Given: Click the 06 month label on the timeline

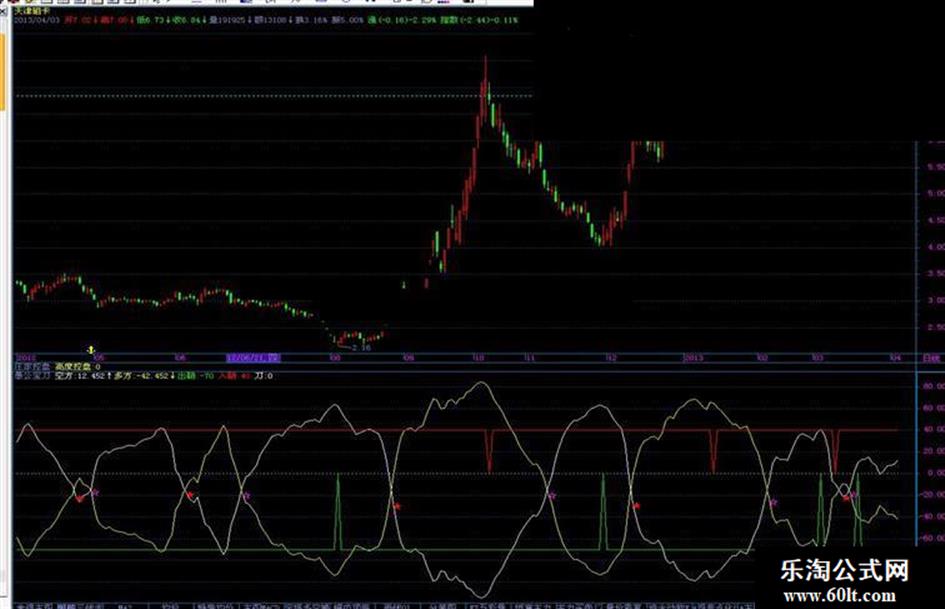Looking at the screenshot, I should click(x=180, y=358).
